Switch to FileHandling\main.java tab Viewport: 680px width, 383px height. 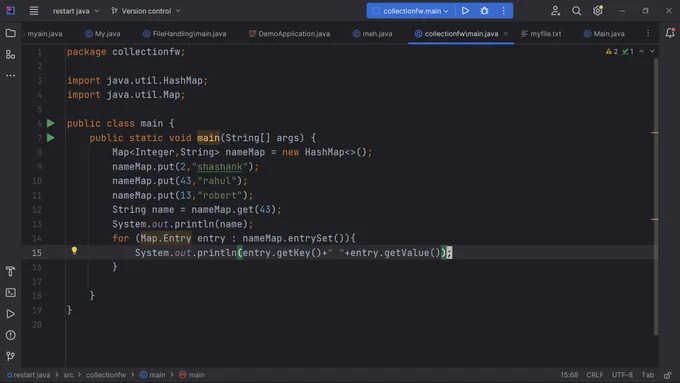(x=184, y=33)
